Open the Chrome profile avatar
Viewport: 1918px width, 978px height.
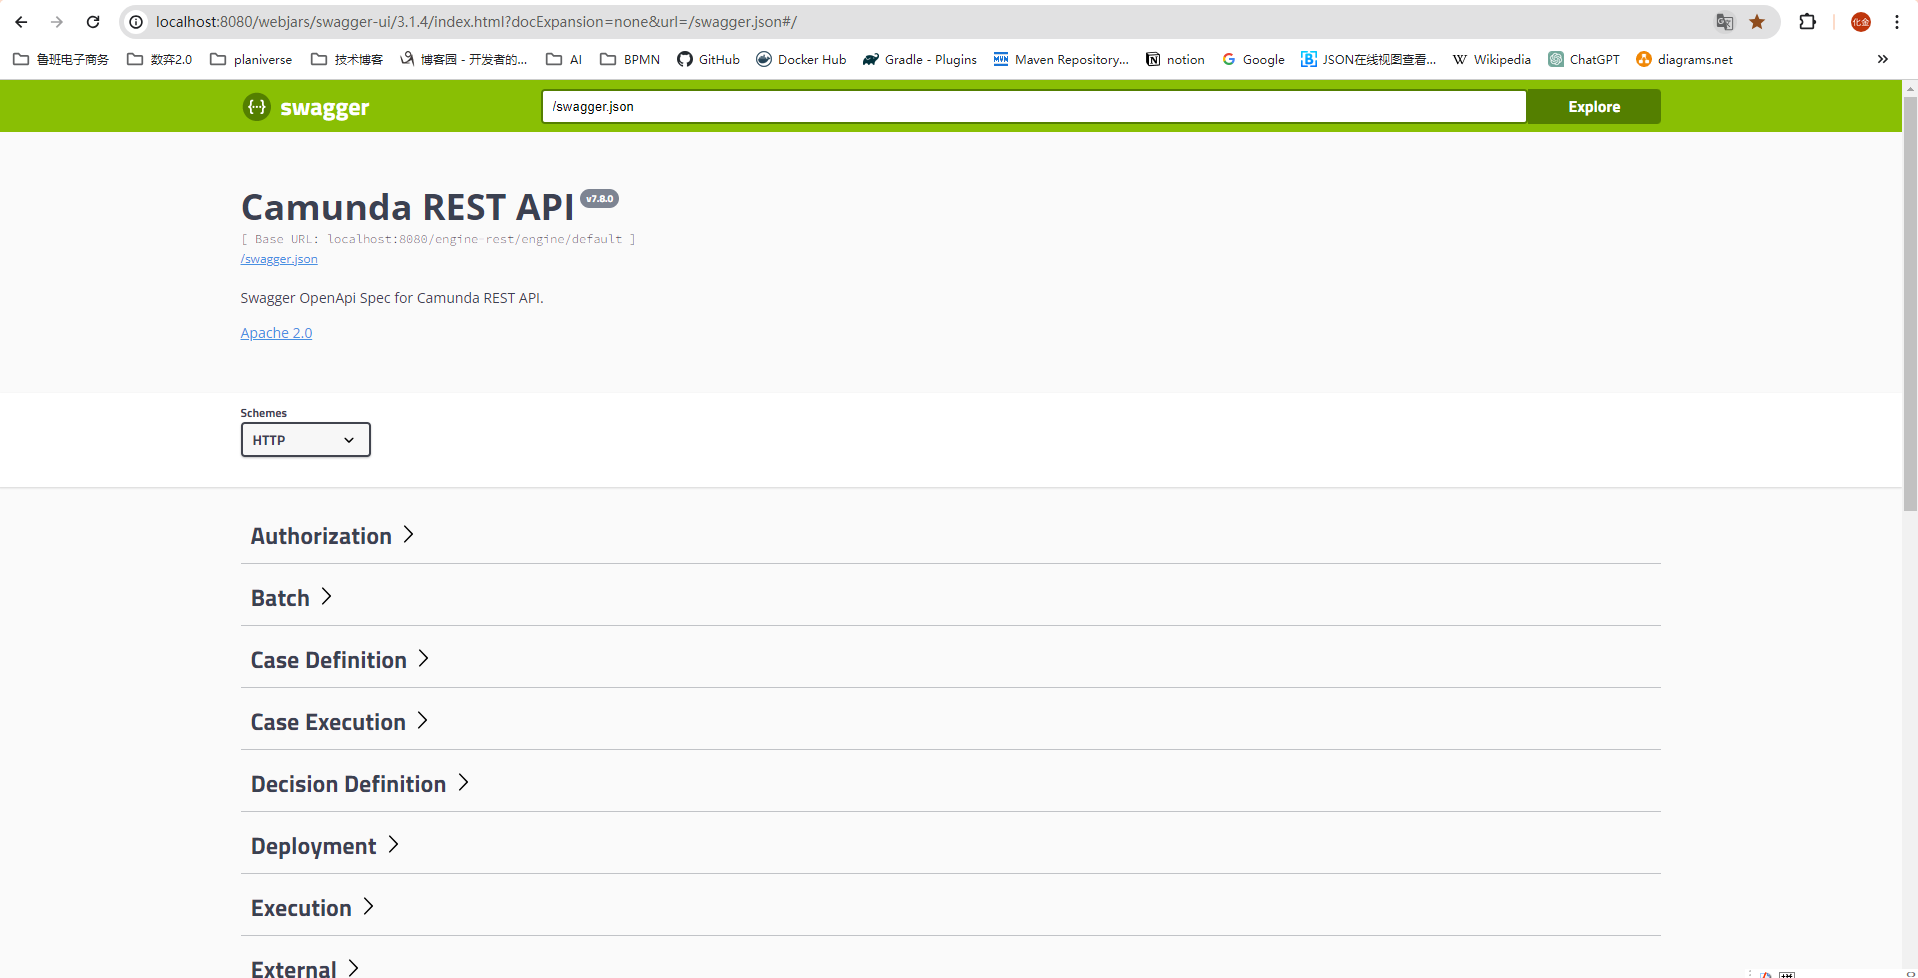point(1861,22)
